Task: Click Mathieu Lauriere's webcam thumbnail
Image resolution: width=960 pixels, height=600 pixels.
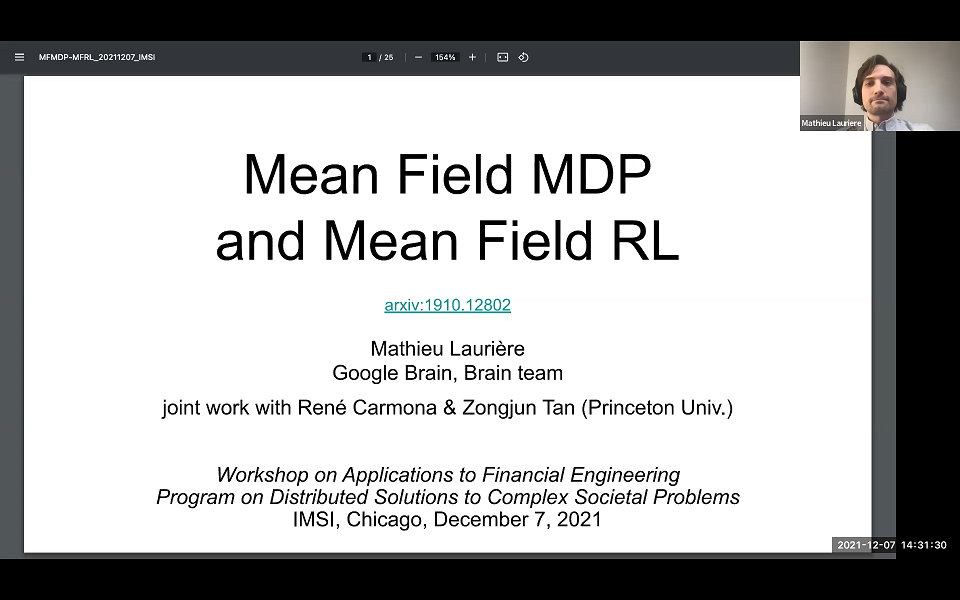Action: 878,85
